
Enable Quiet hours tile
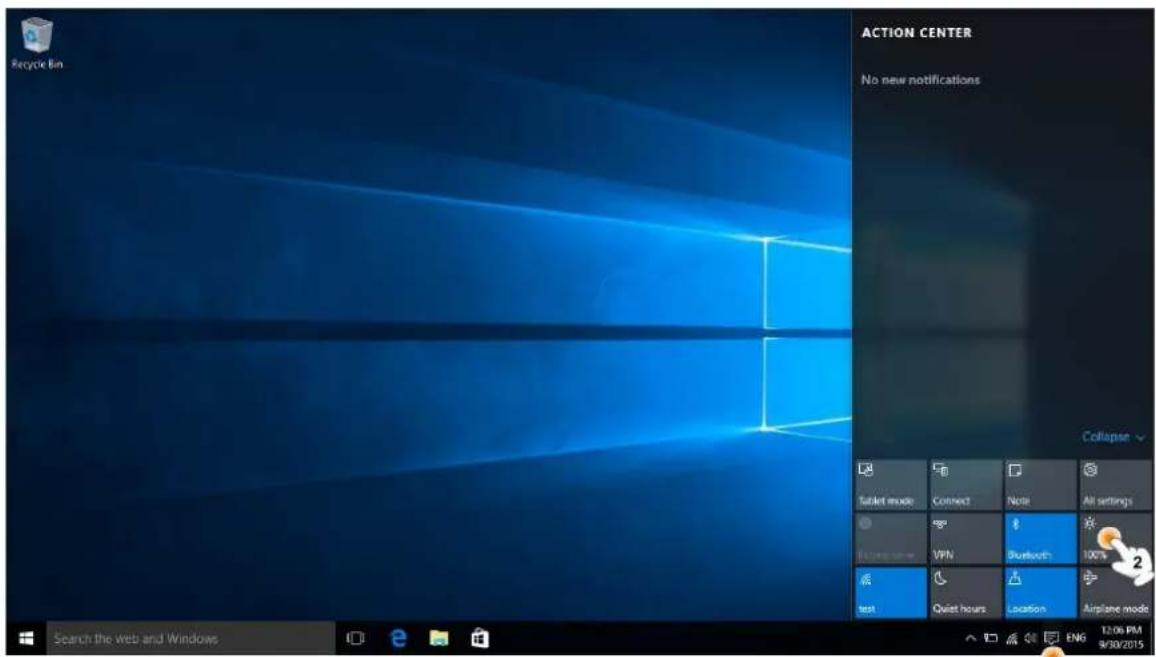point(965,593)
